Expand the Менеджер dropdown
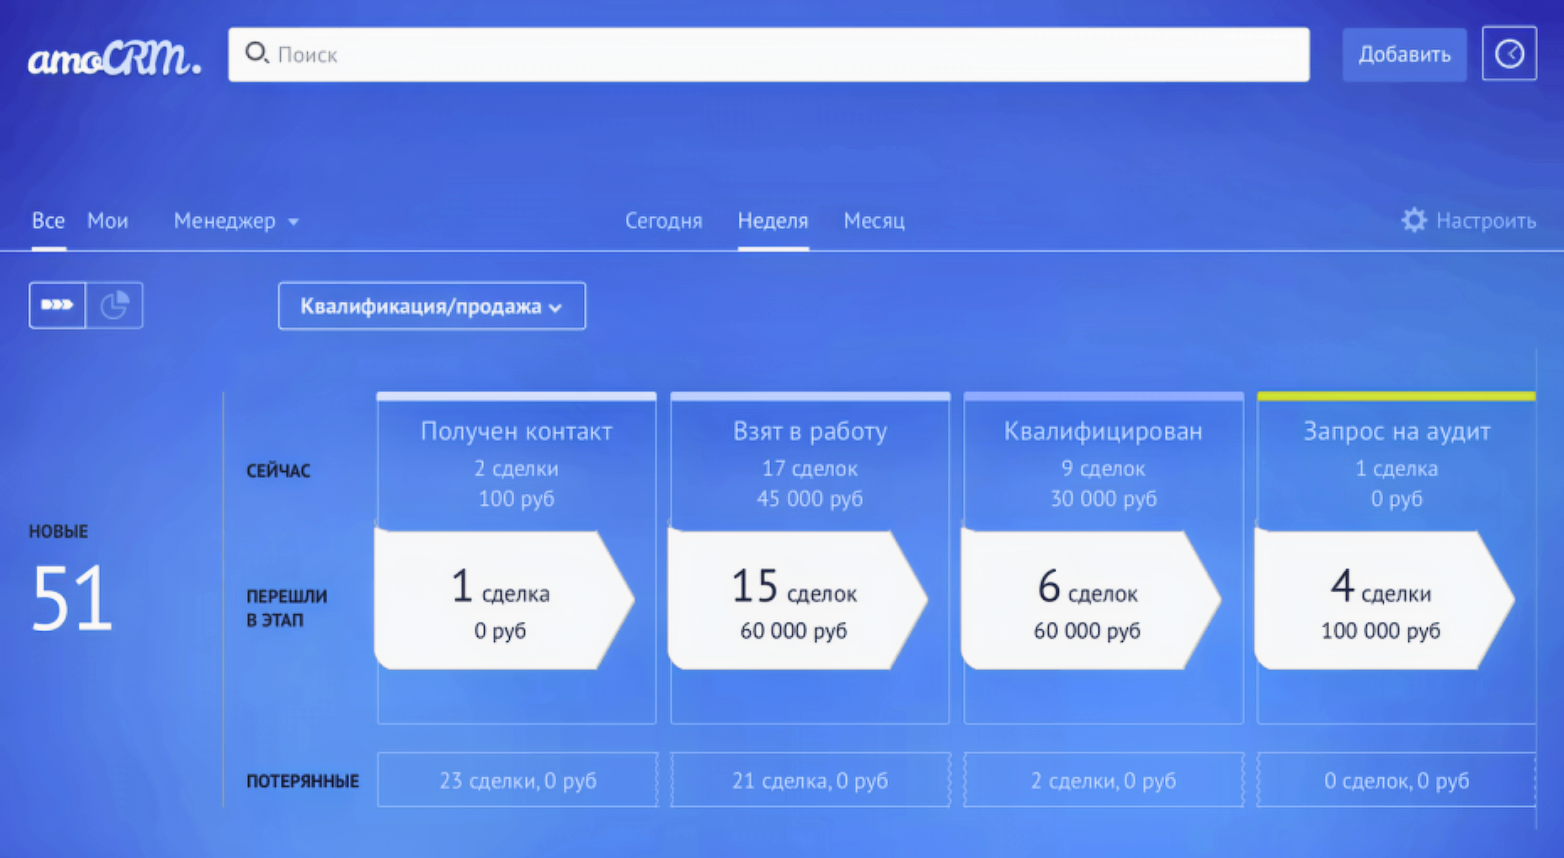This screenshot has height=858, width=1564. point(236,221)
